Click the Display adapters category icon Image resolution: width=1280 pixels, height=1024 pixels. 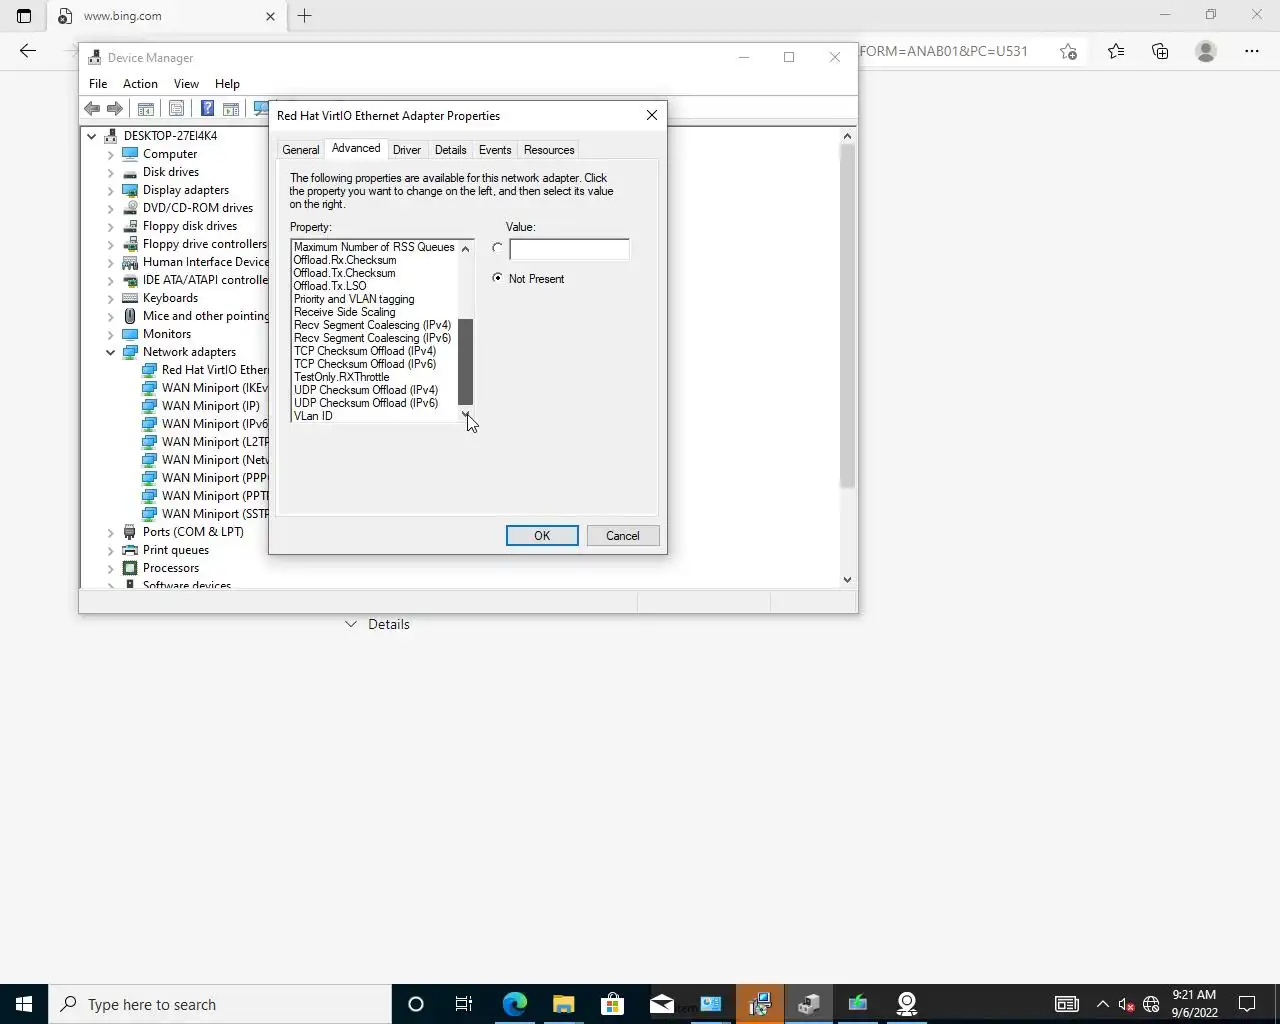pyautogui.click(x=130, y=190)
